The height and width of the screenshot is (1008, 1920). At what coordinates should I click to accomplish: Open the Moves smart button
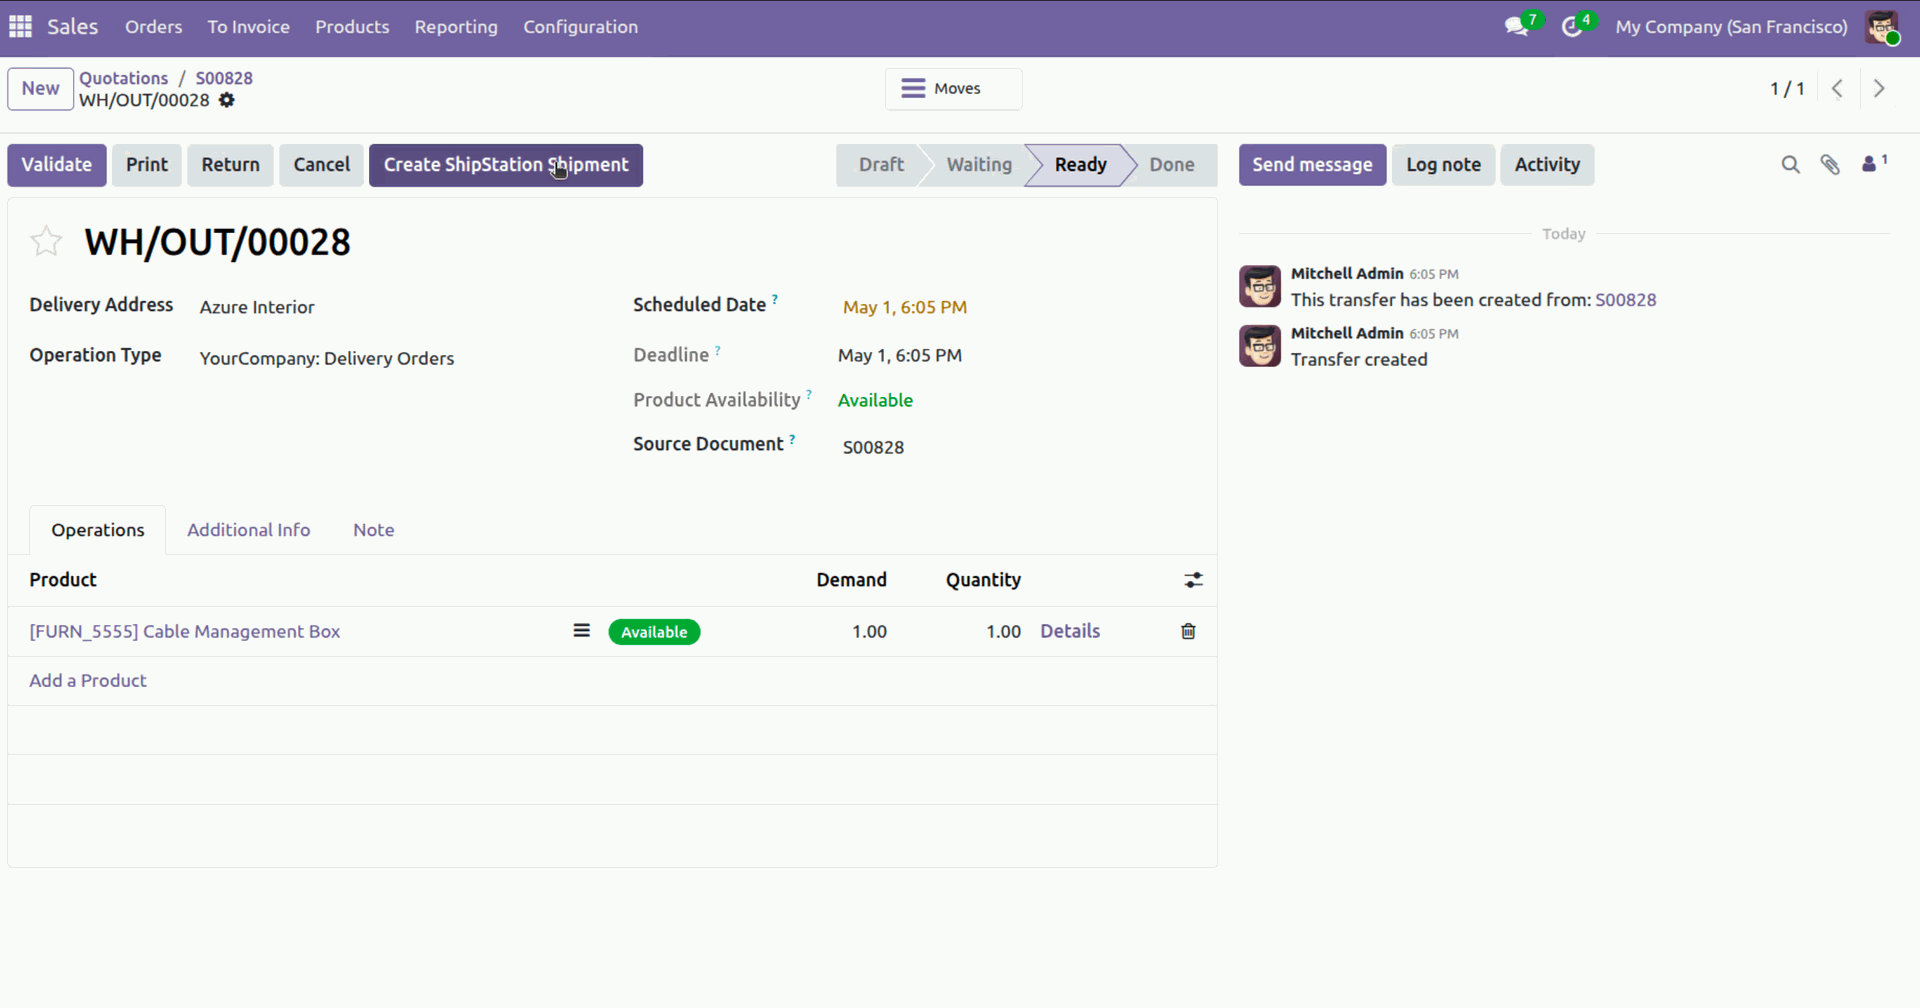953,89
